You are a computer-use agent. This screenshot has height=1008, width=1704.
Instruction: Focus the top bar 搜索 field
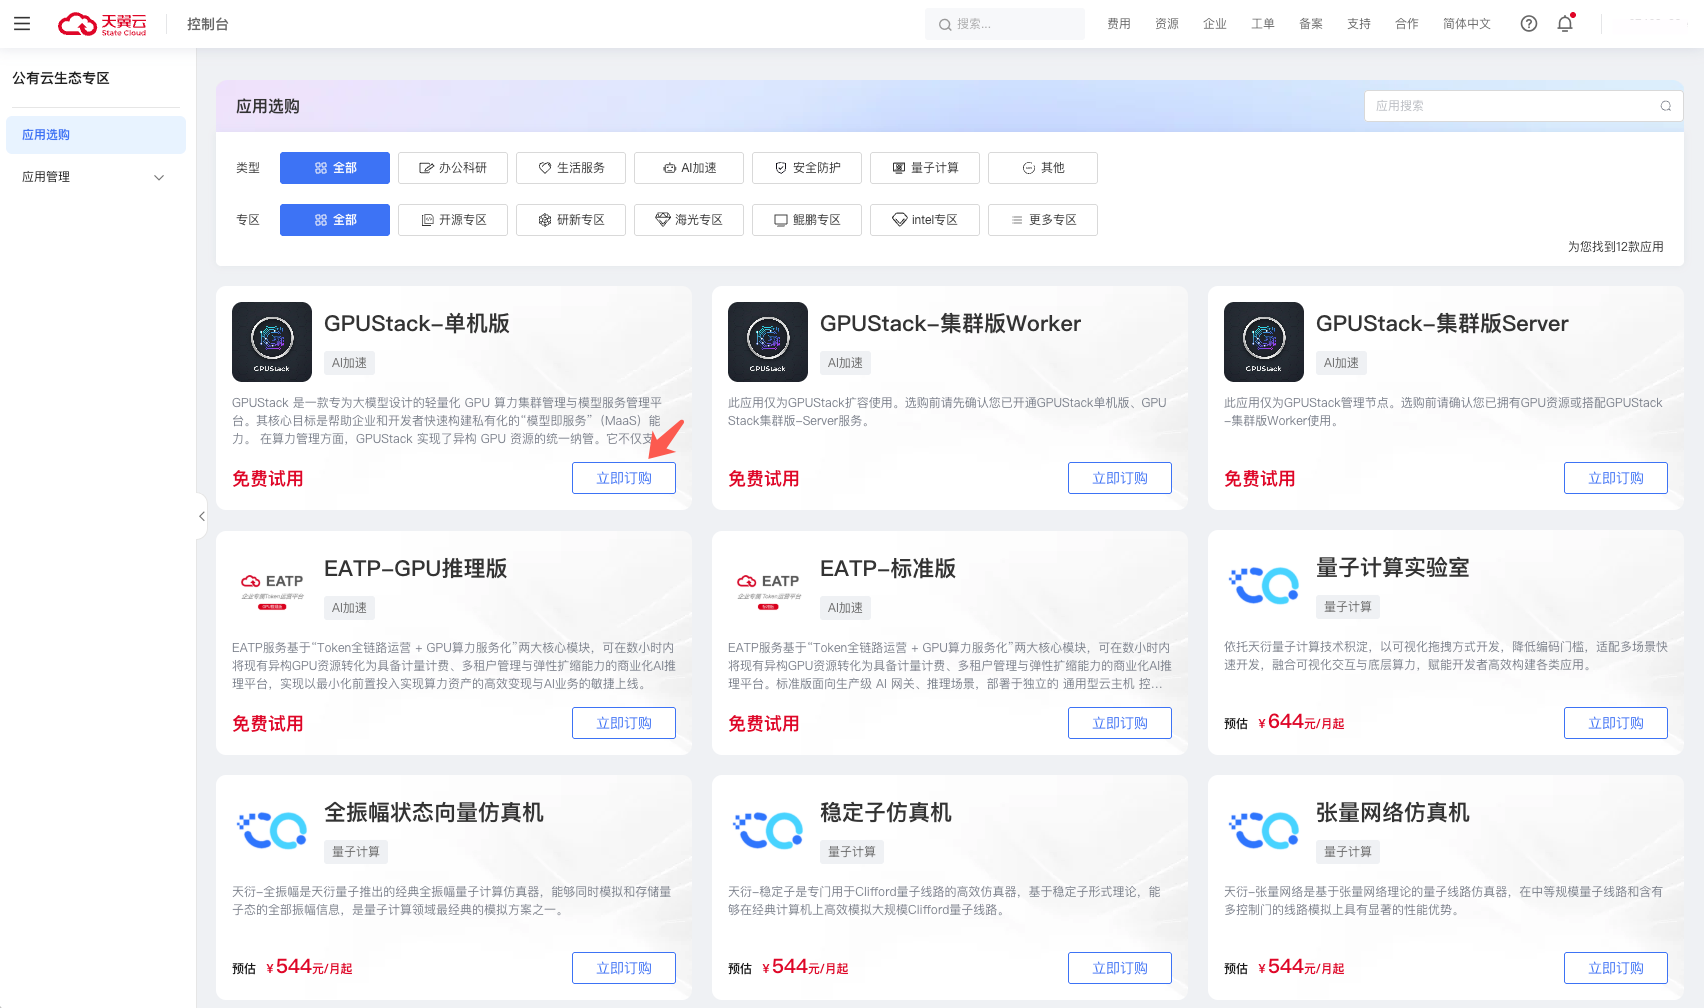click(x=1005, y=24)
